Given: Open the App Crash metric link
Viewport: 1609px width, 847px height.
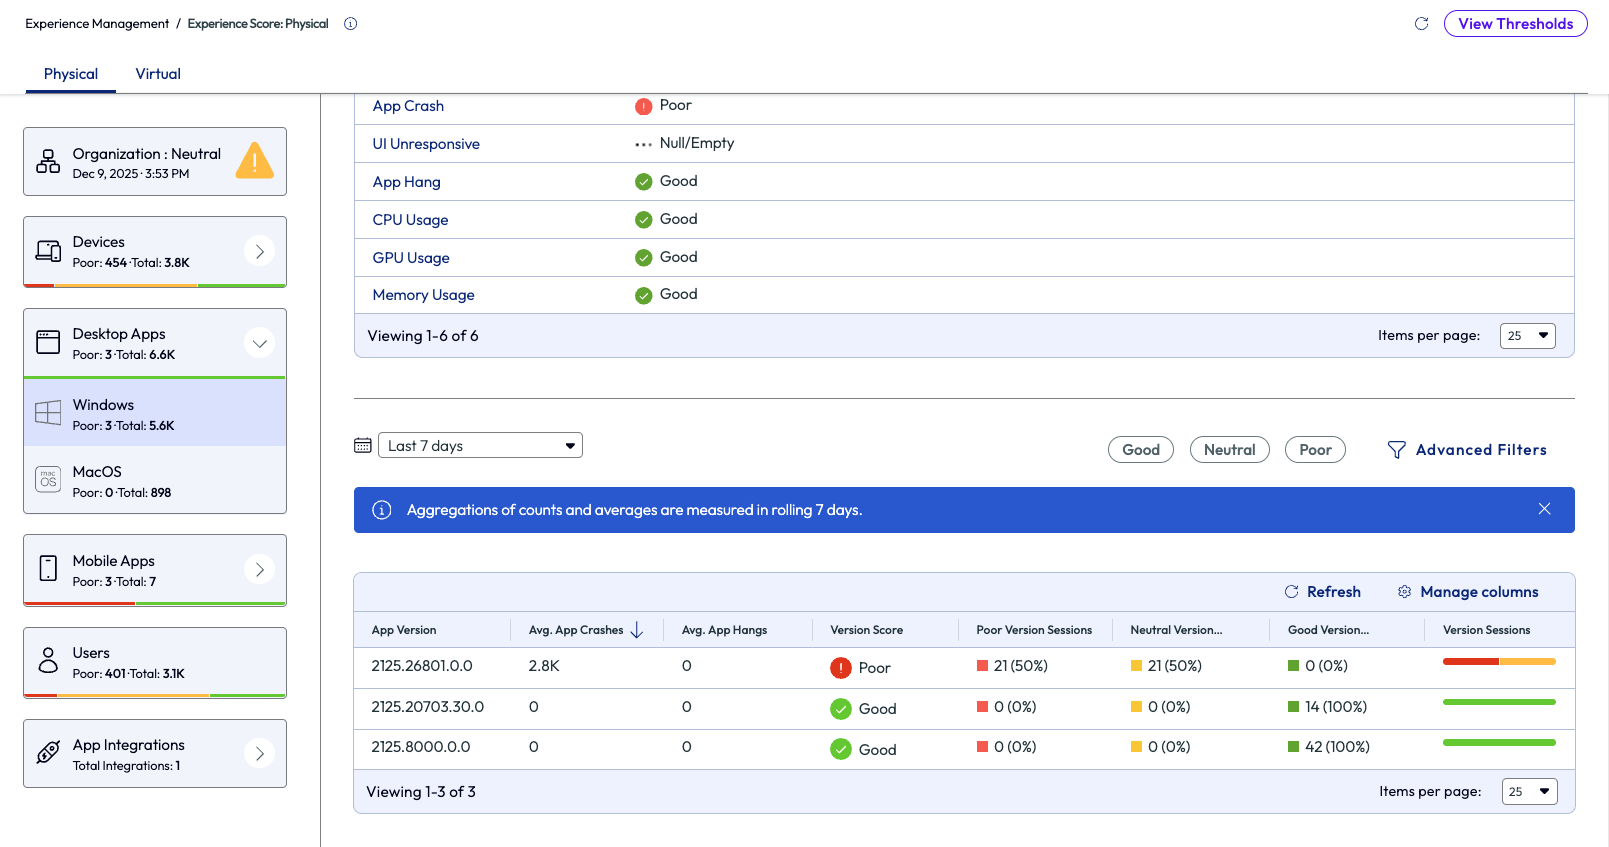Looking at the screenshot, I should coord(408,106).
